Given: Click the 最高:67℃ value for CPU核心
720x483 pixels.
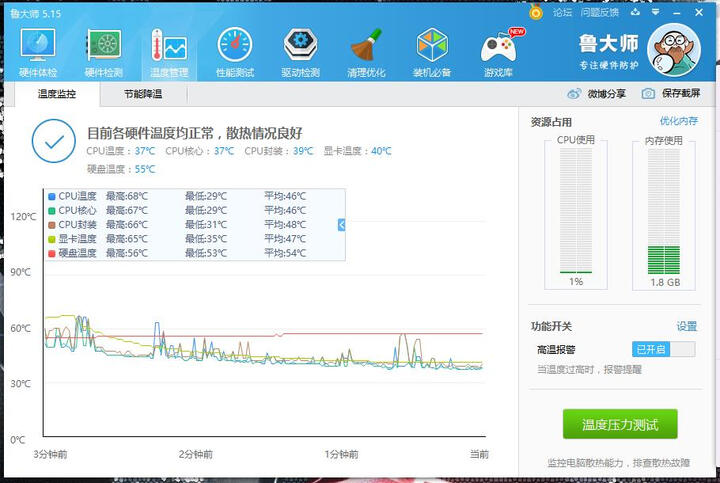Looking at the screenshot, I should coord(127,211).
